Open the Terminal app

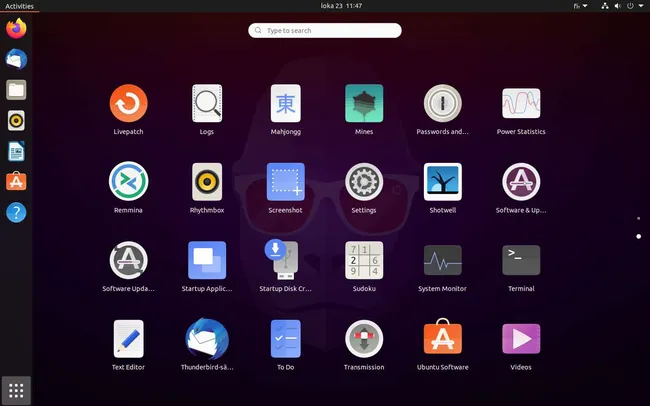[521, 260]
